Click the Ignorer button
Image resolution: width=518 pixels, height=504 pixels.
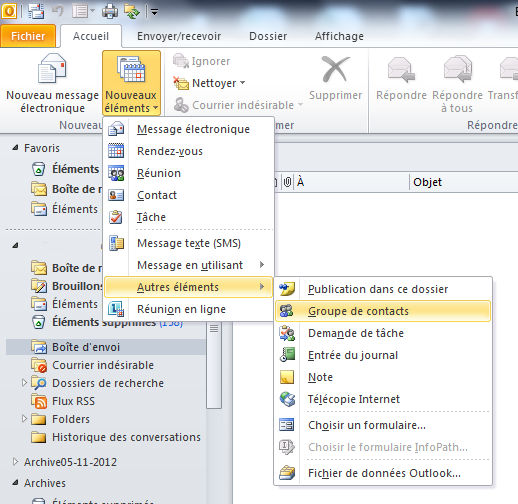pos(202,61)
